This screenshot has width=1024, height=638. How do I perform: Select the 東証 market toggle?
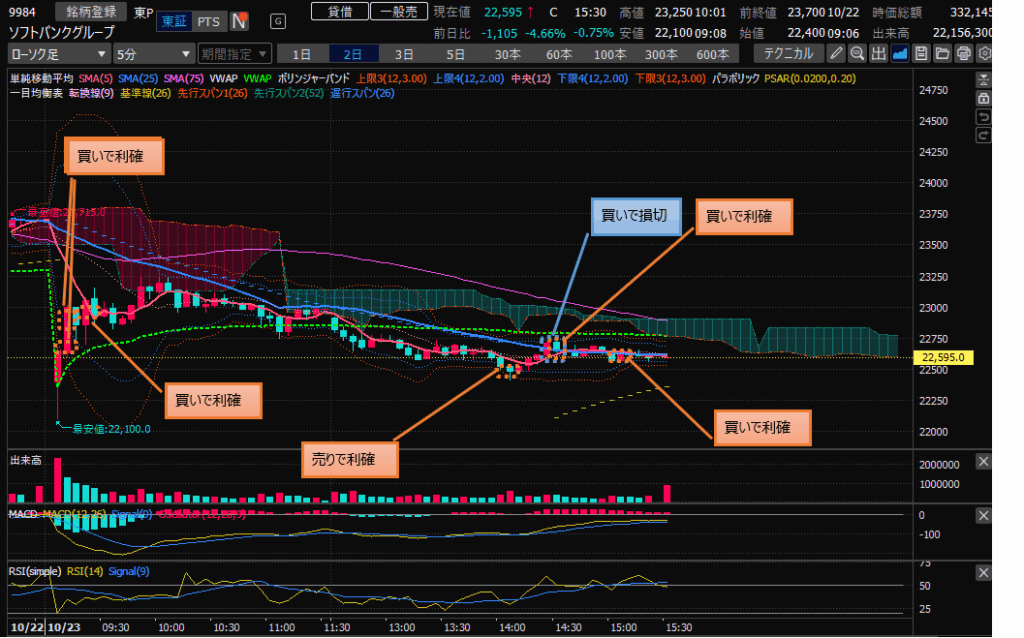(174, 21)
